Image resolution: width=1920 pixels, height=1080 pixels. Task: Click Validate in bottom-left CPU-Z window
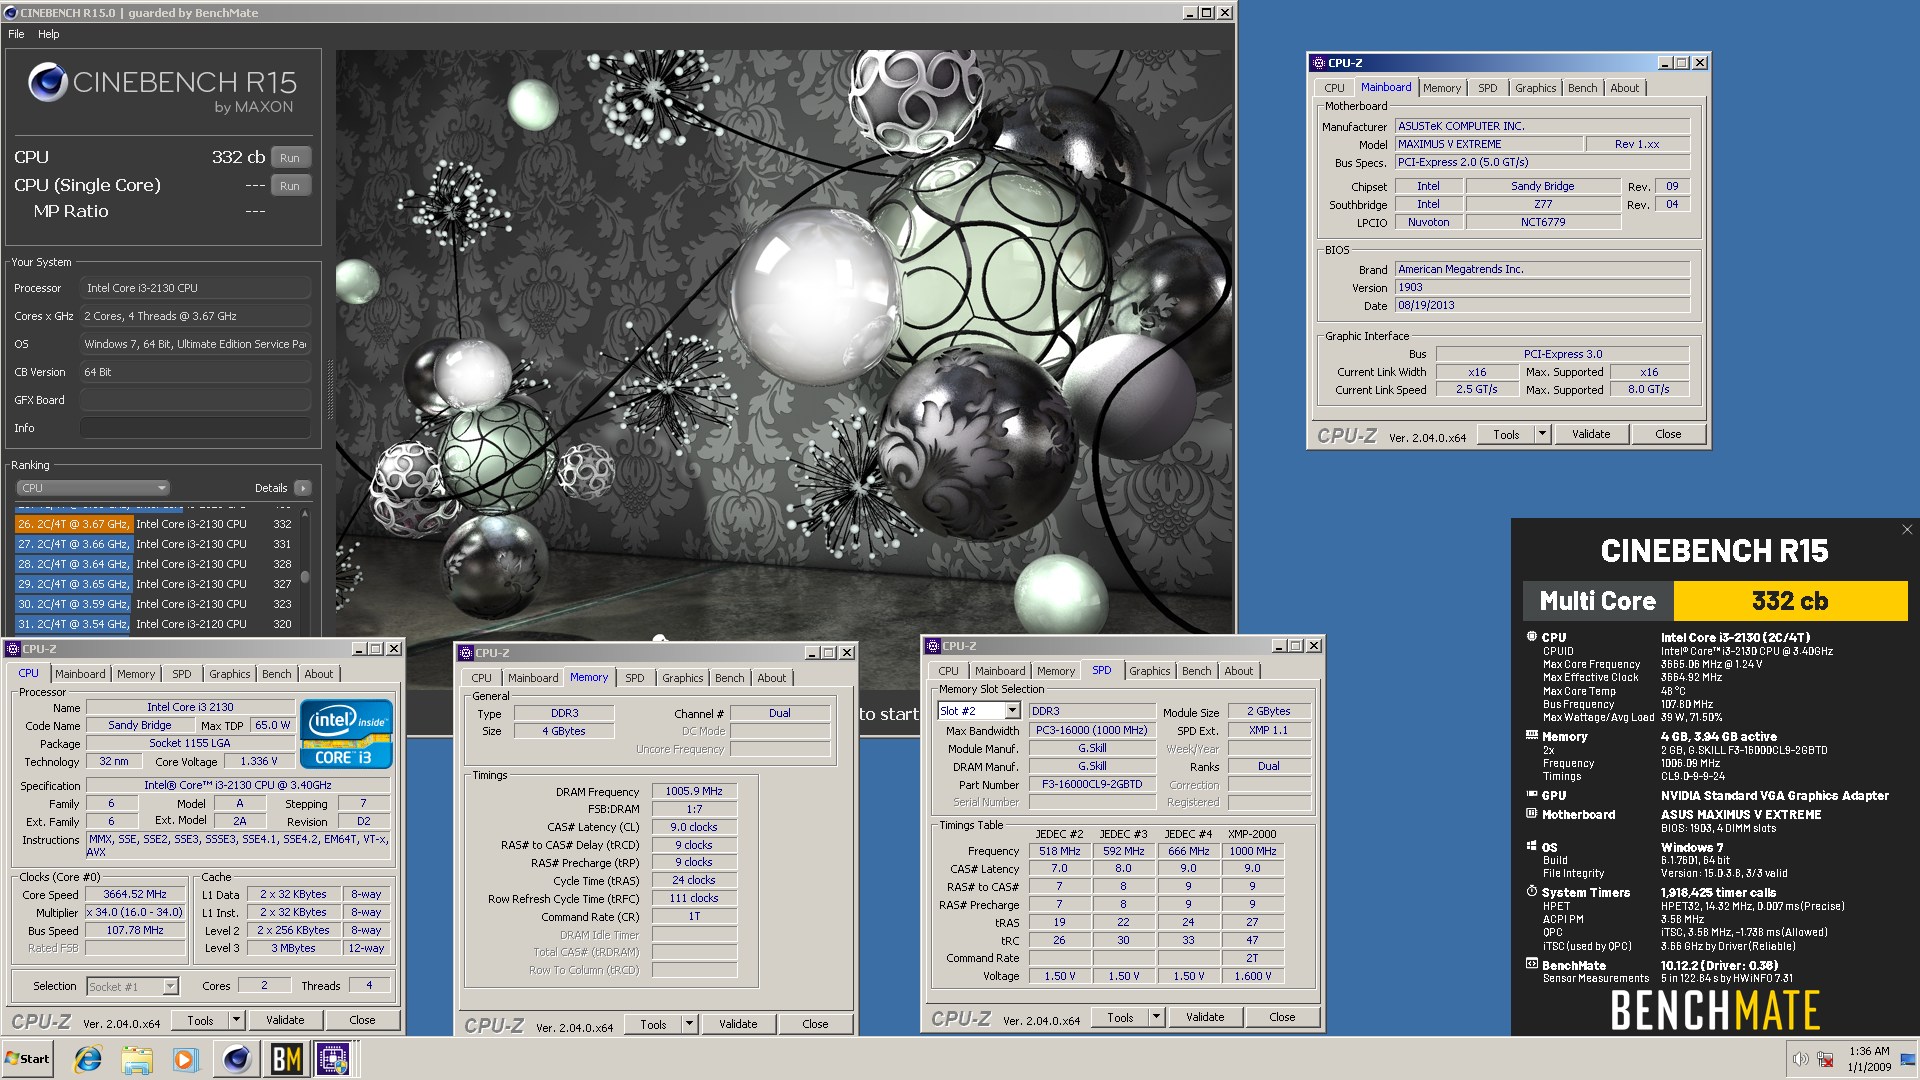point(285,1020)
